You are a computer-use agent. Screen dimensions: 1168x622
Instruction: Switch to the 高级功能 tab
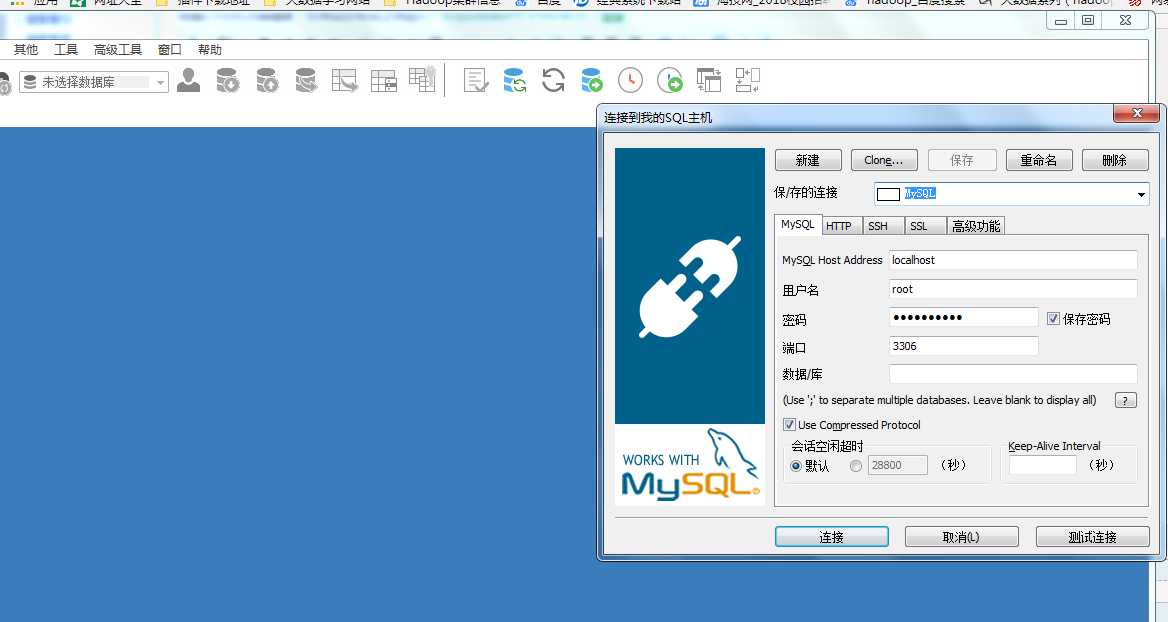click(976, 226)
